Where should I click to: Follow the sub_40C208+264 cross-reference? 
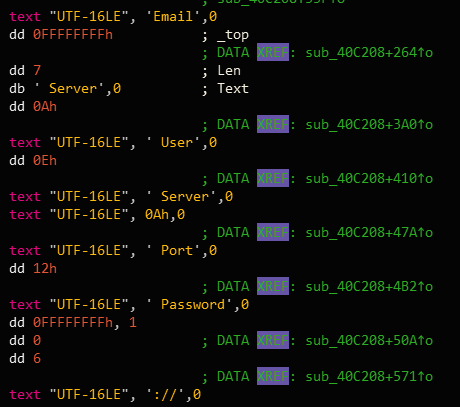coord(369,52)
